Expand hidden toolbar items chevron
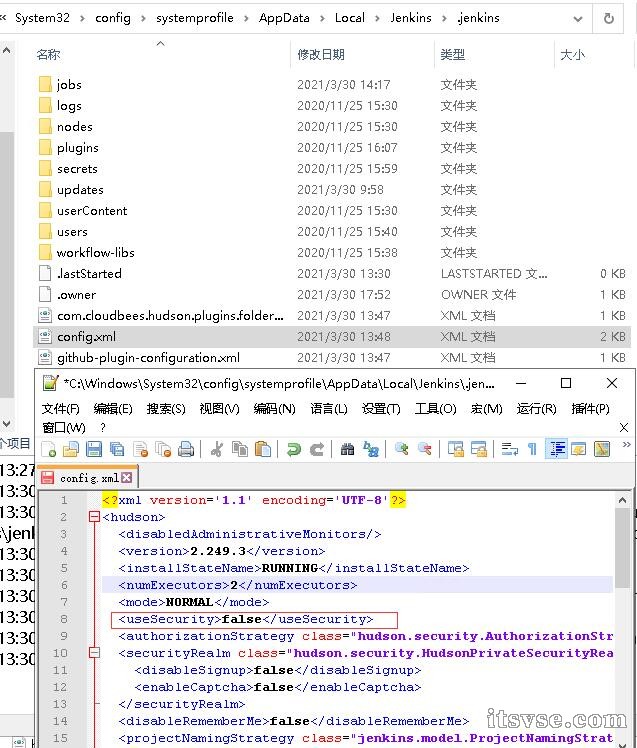The height and width of the screenshot is (748, 637). click(x=627, y=445)
